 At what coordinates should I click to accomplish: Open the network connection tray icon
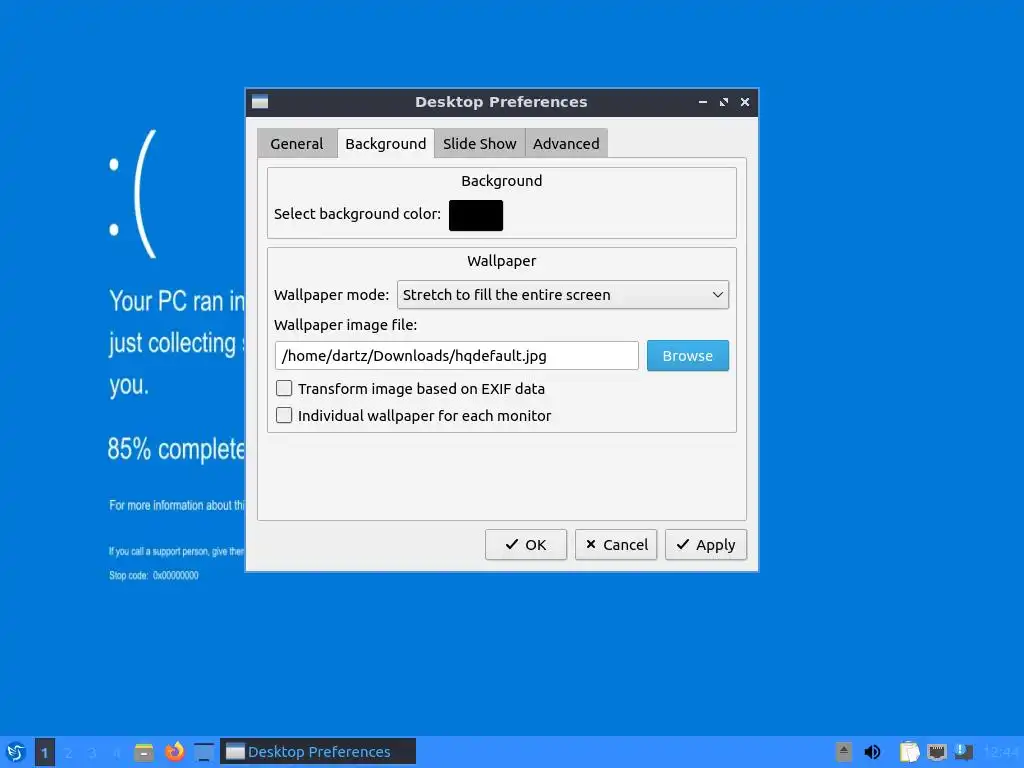(937, 752)
